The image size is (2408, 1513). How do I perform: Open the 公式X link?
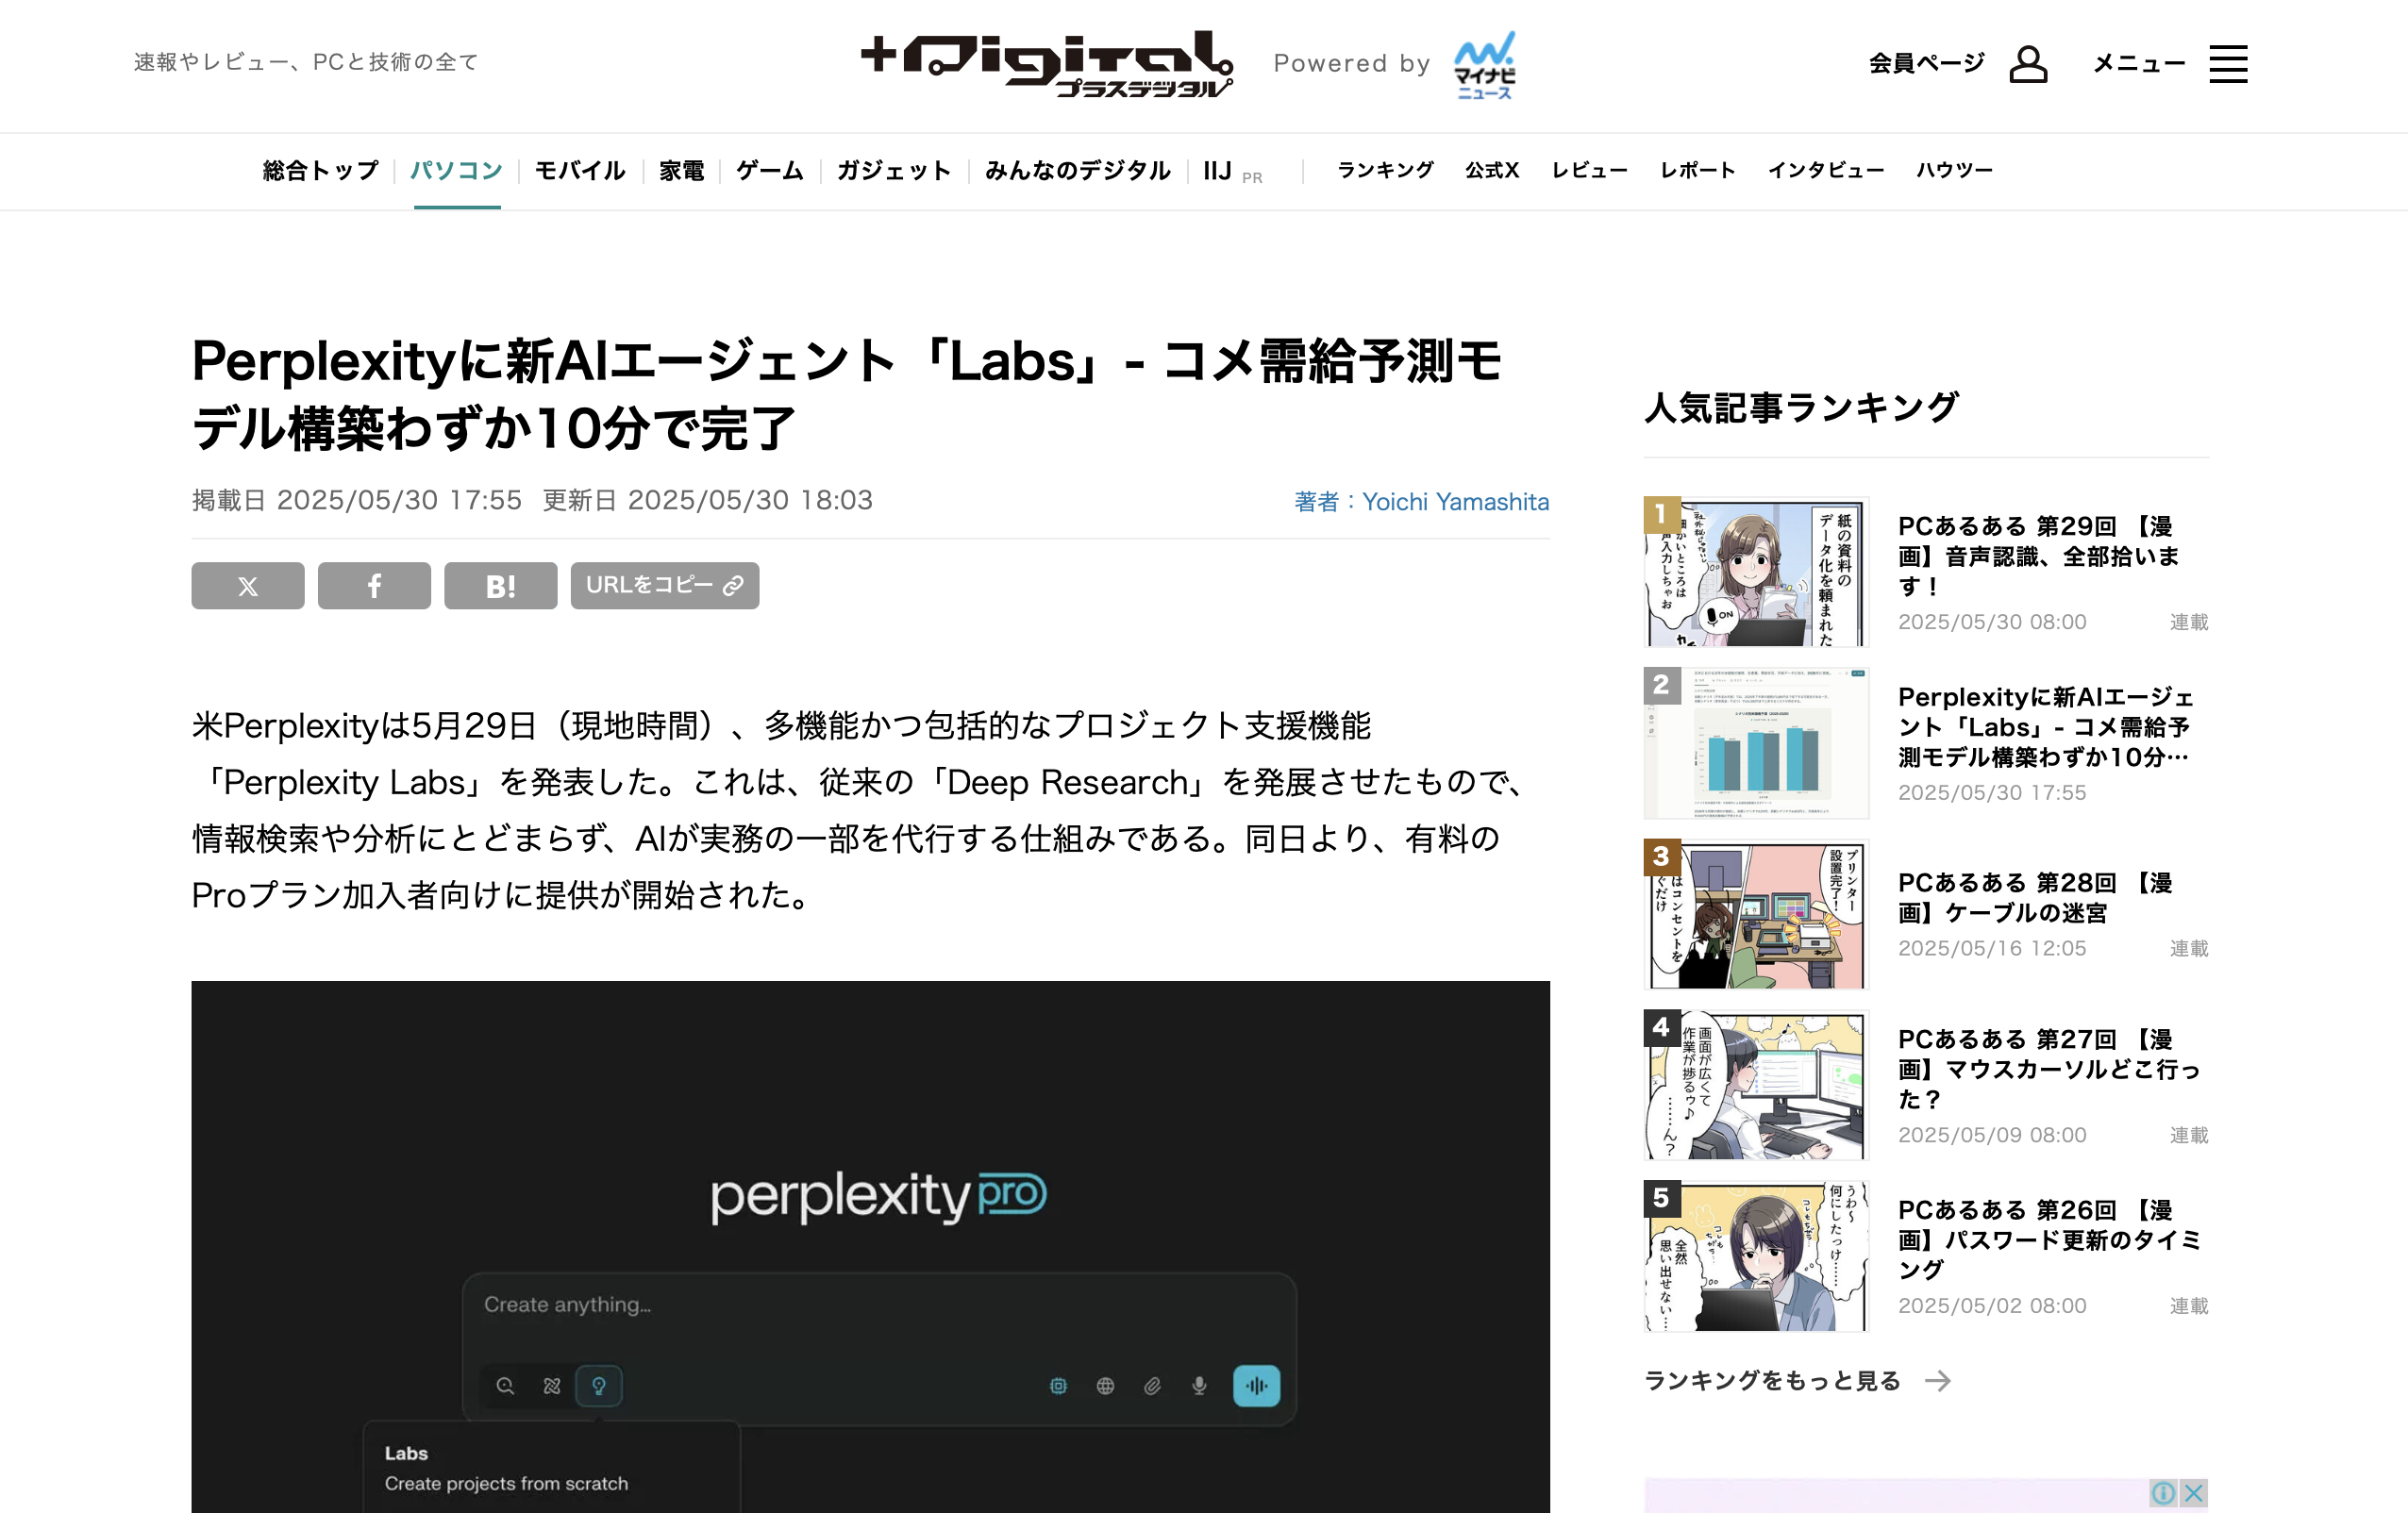pyautogui.click(x=1492, y=170)
